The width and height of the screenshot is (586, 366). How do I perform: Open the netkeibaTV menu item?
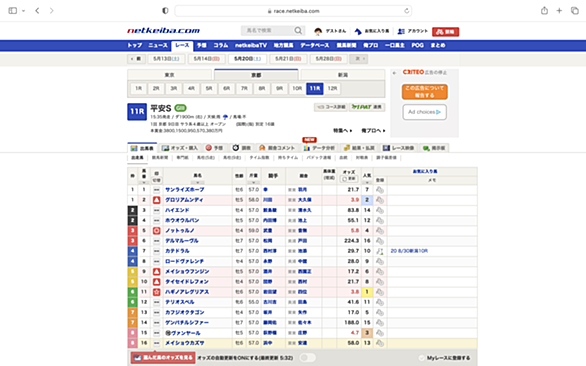(251, 45)
